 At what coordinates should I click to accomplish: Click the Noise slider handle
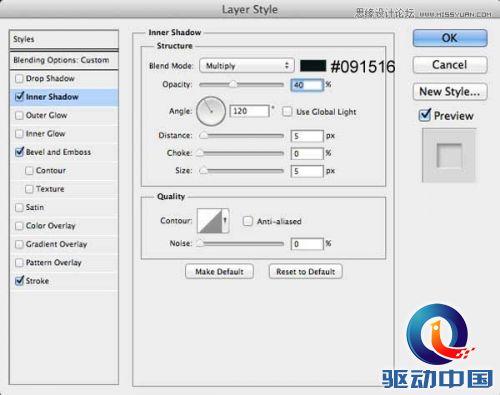coord(200,244)
